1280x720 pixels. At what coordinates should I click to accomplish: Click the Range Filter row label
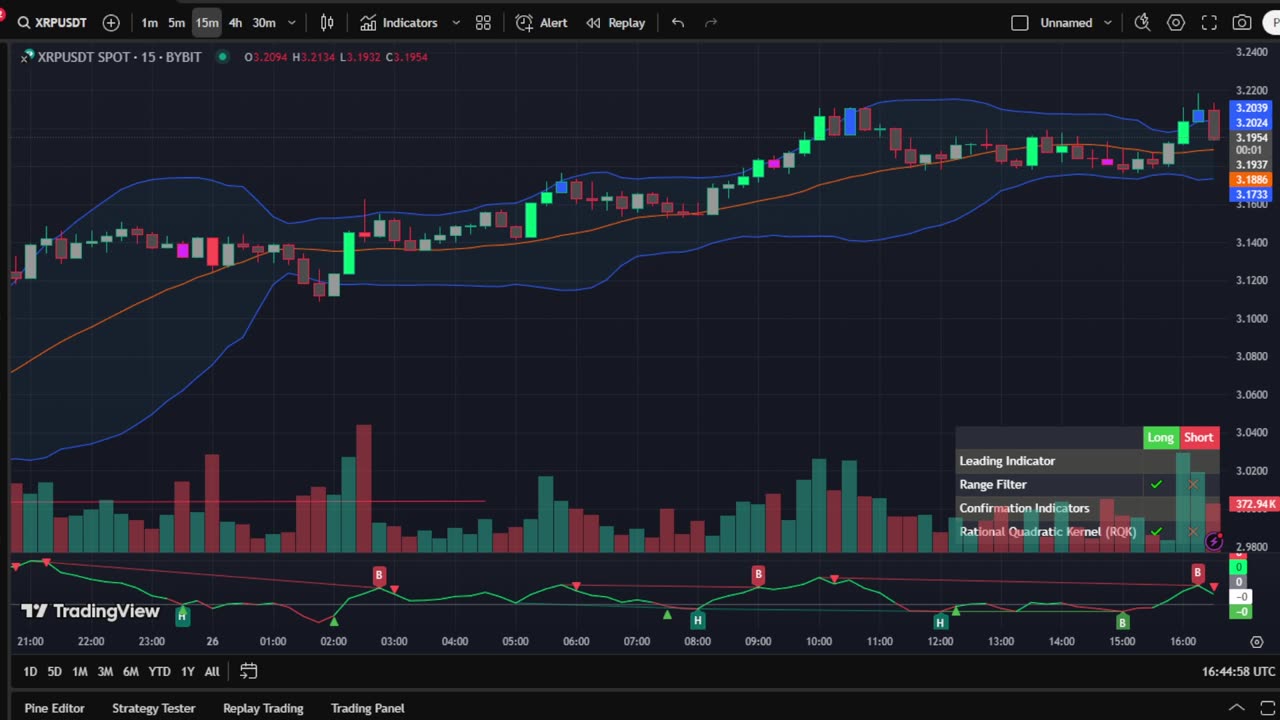993,484
